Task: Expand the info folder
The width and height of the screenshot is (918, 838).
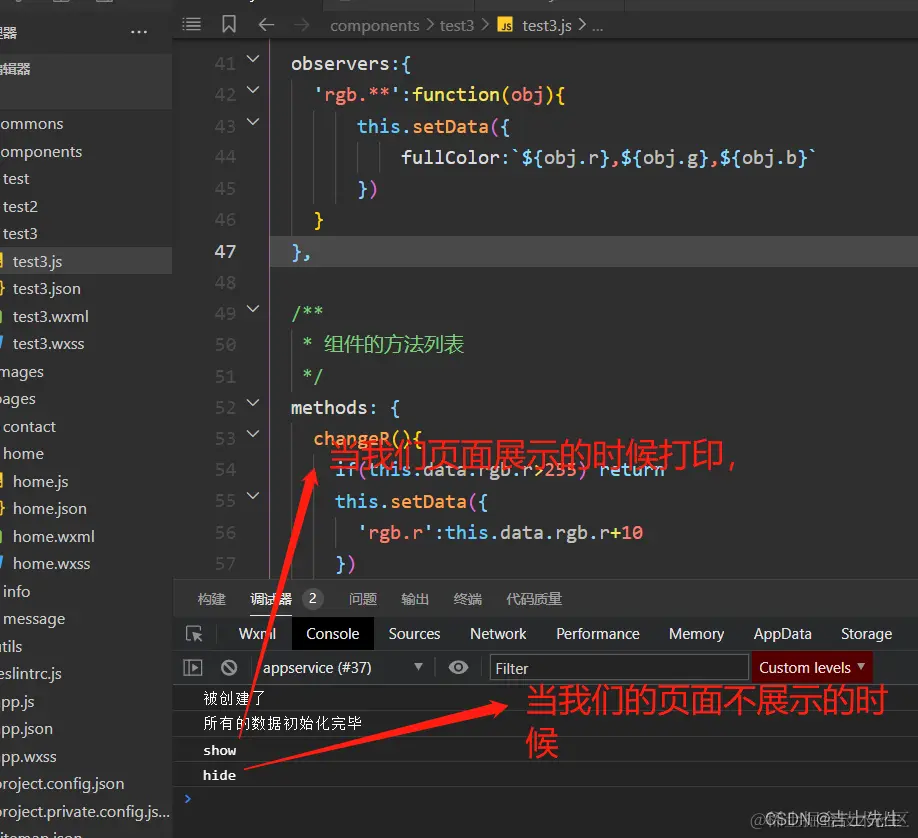Action: 86,591
